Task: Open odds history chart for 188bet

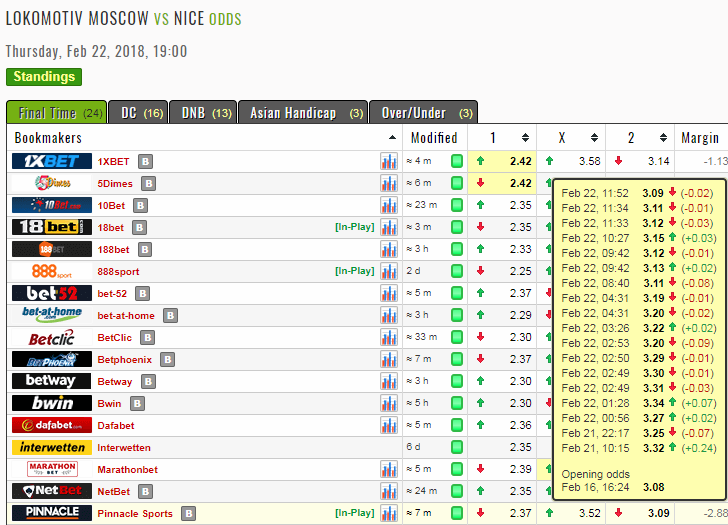Action: coord(389,249)
